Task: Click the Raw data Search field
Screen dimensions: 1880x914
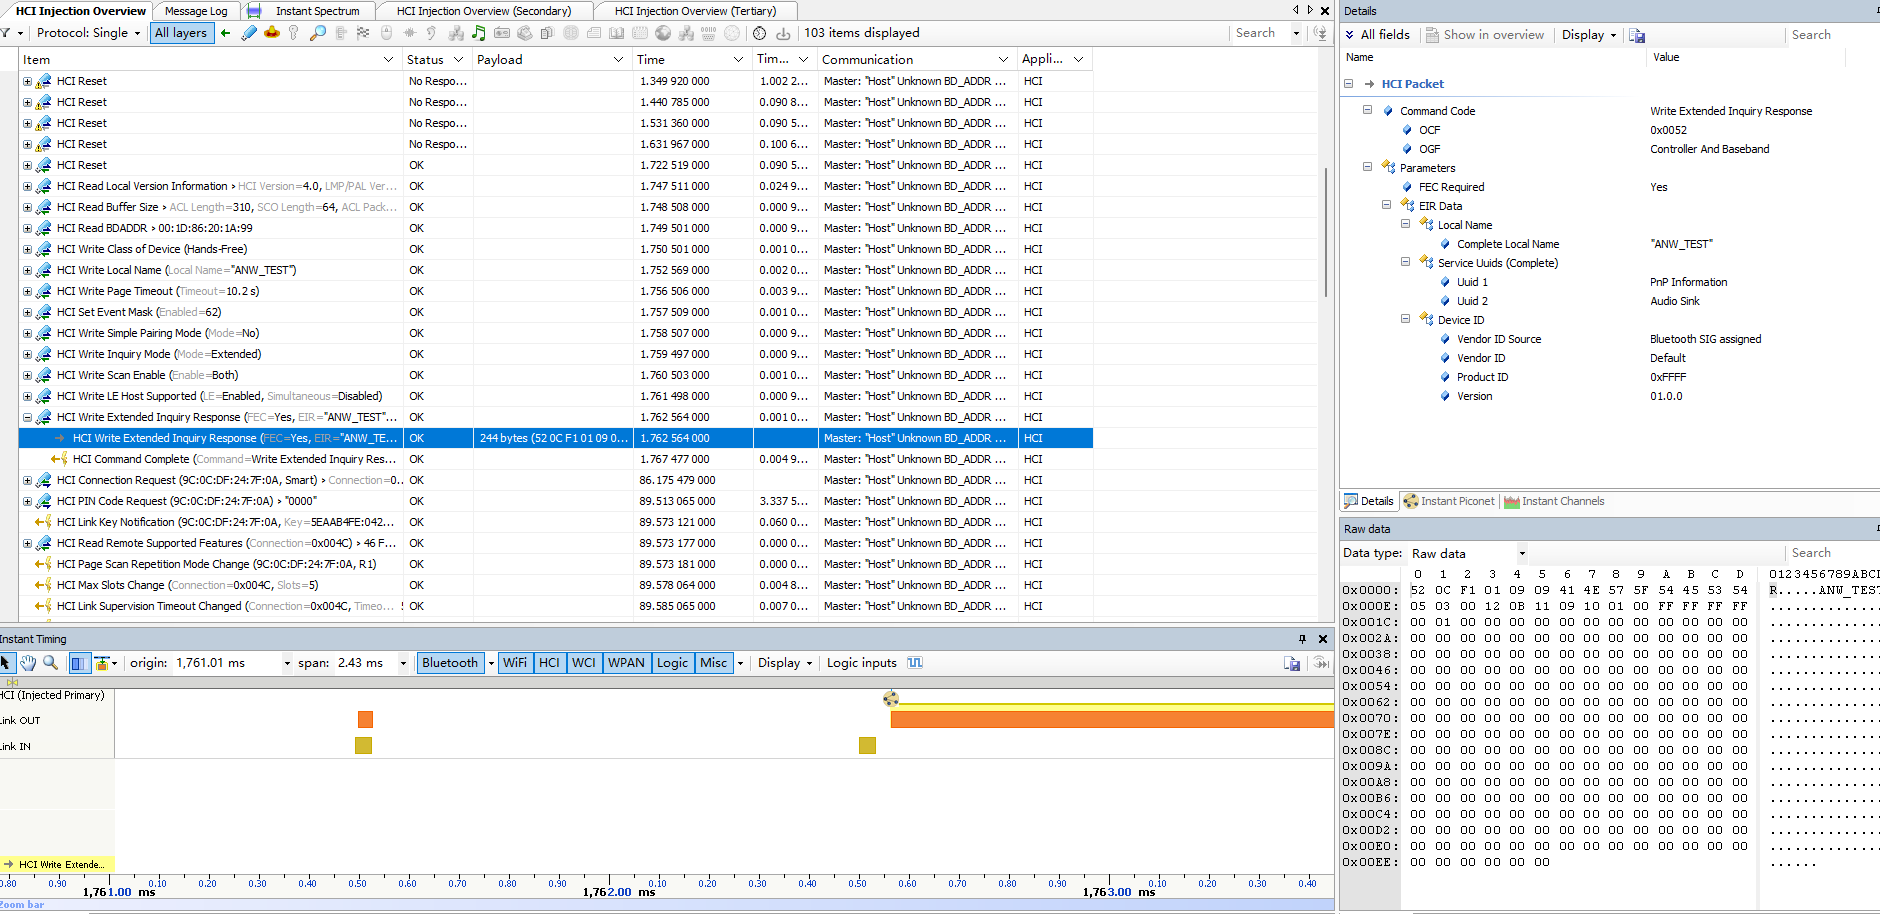Action: pyautogui.click(x=1832, y=553)
